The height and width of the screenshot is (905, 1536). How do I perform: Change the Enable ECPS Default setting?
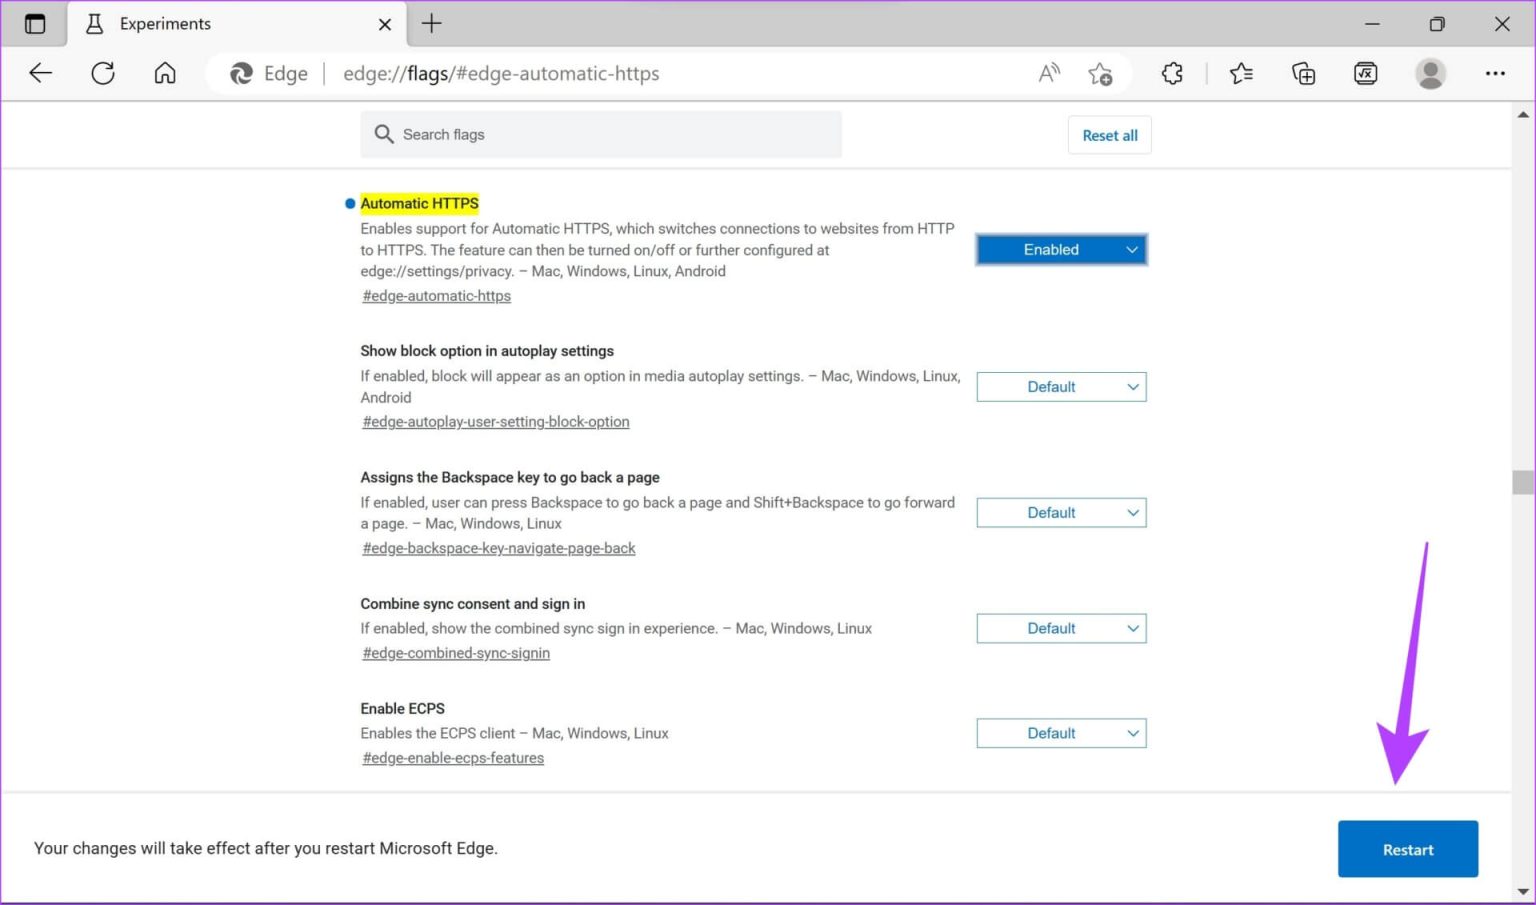1060,732
